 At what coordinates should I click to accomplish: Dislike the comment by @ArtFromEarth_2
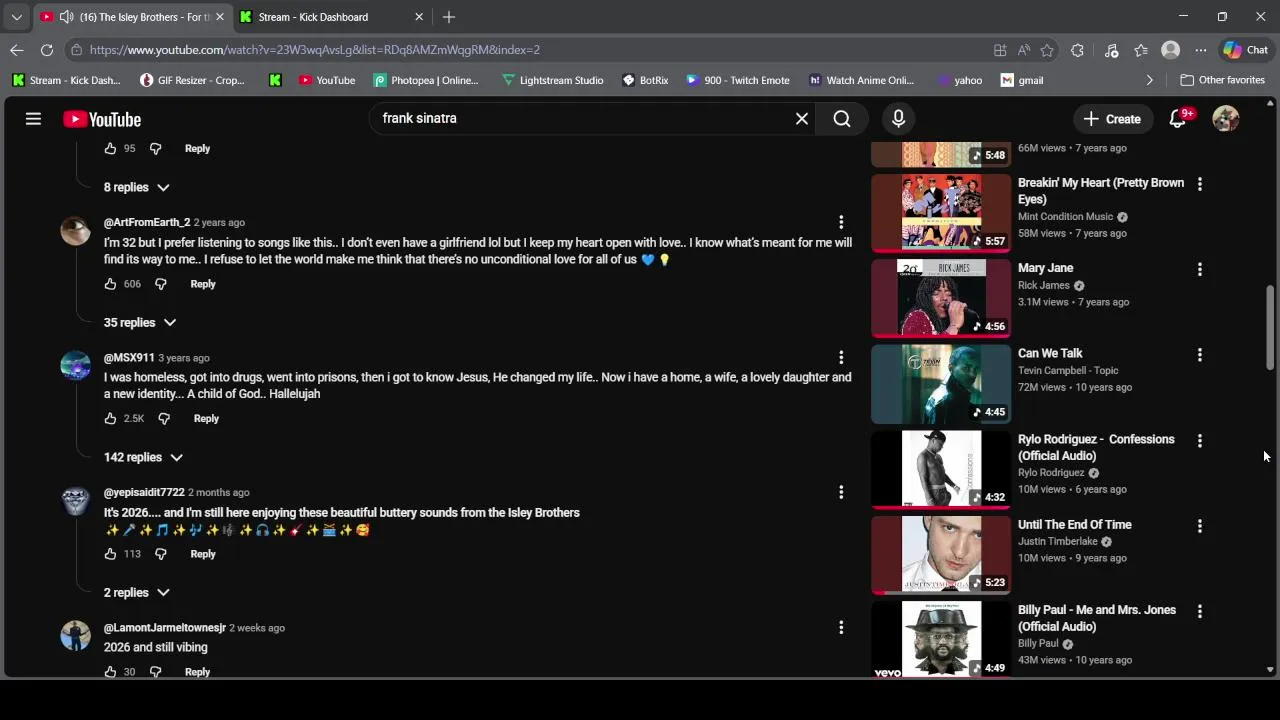coord(160,284)
